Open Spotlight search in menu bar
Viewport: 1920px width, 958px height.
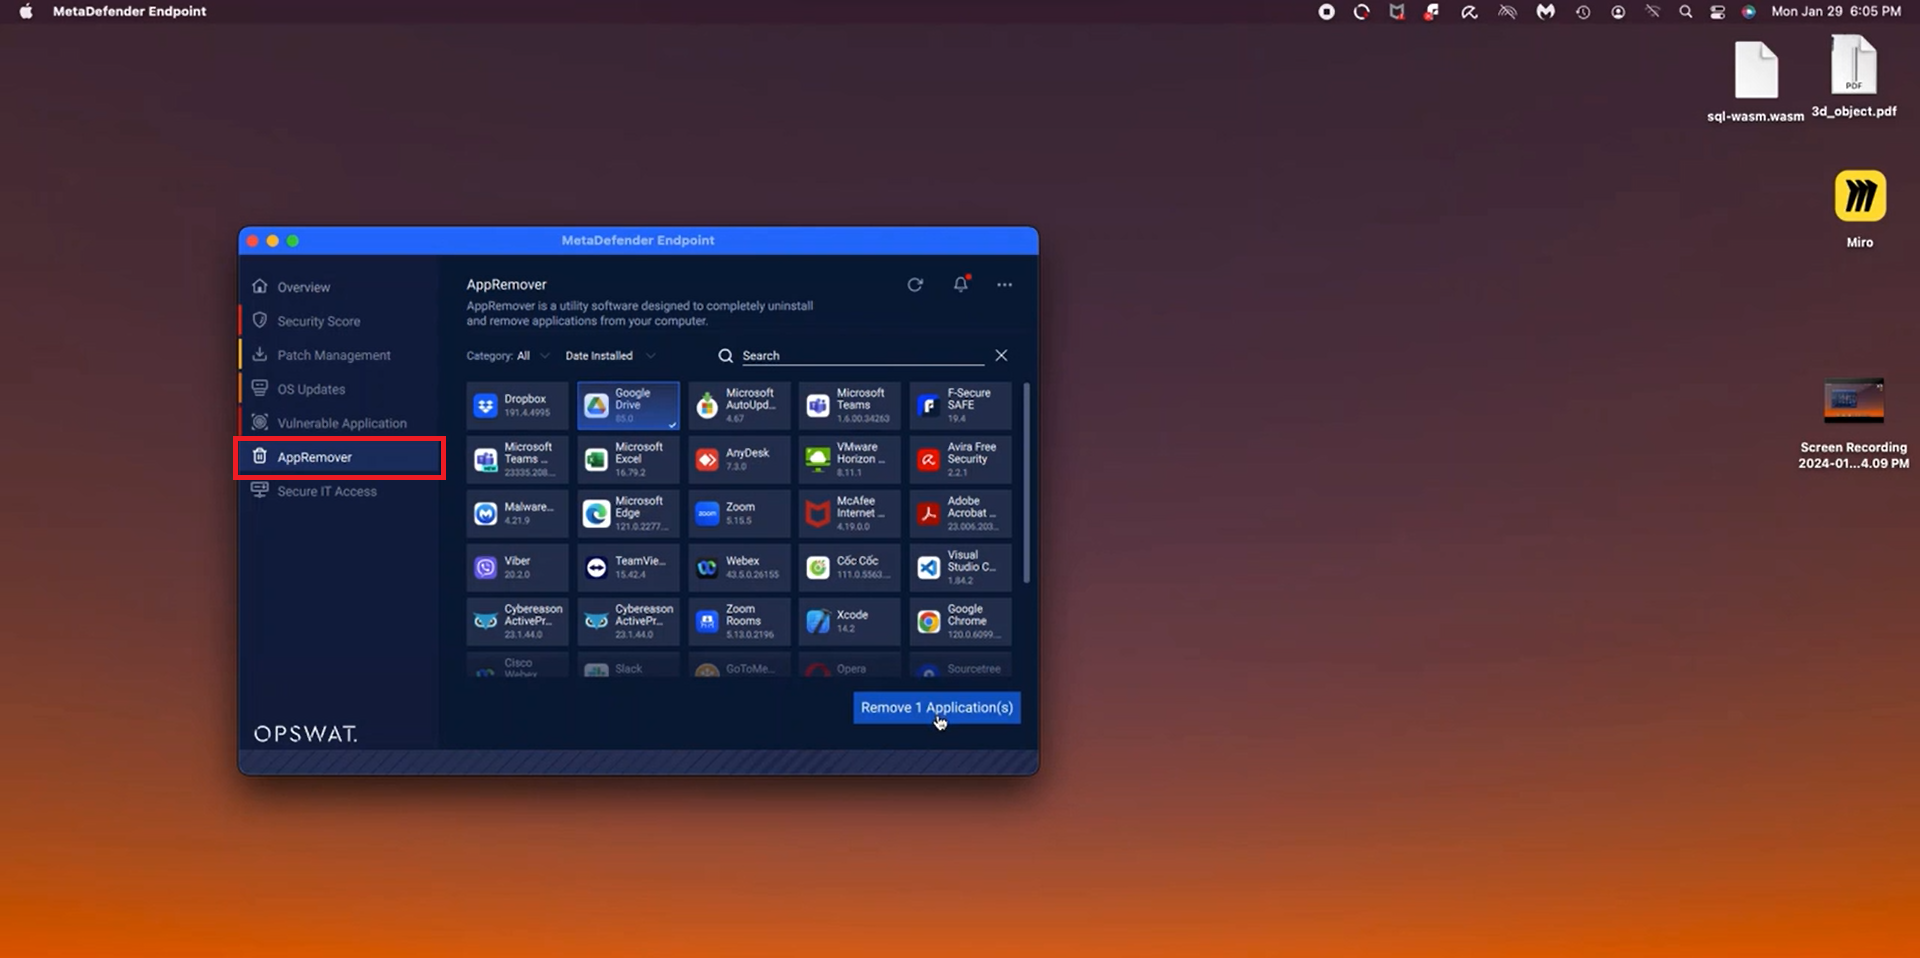[1686, 12]
